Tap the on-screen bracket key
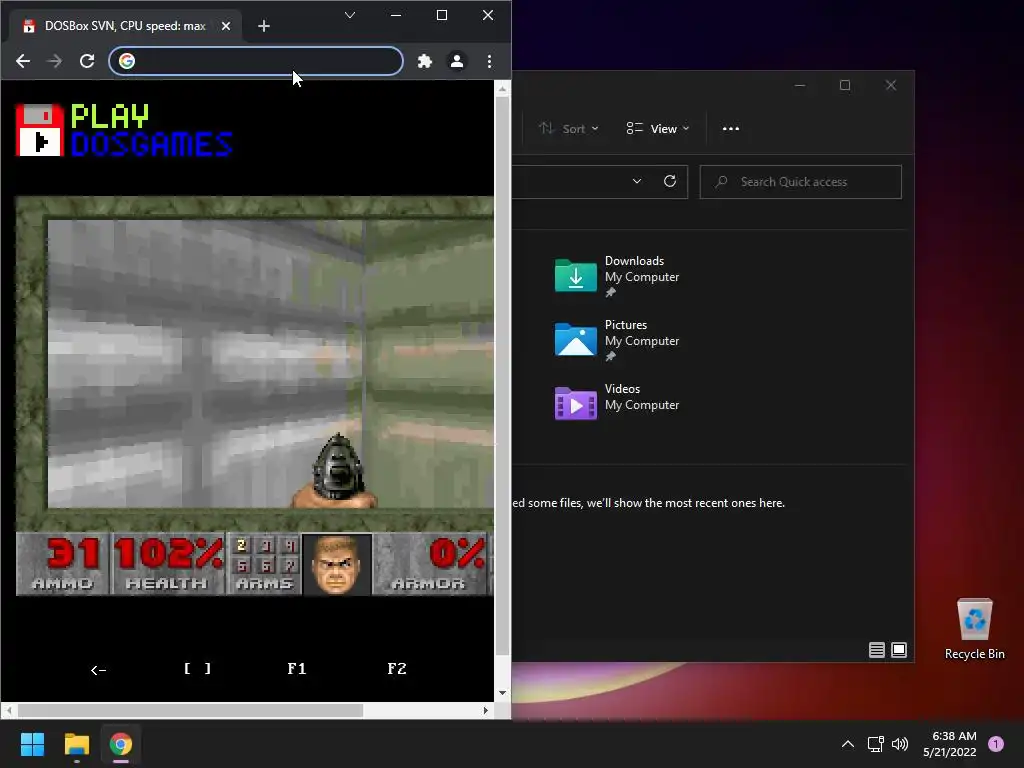The width and height of the screenshot is (1024, 768). [x=197, y=669]
